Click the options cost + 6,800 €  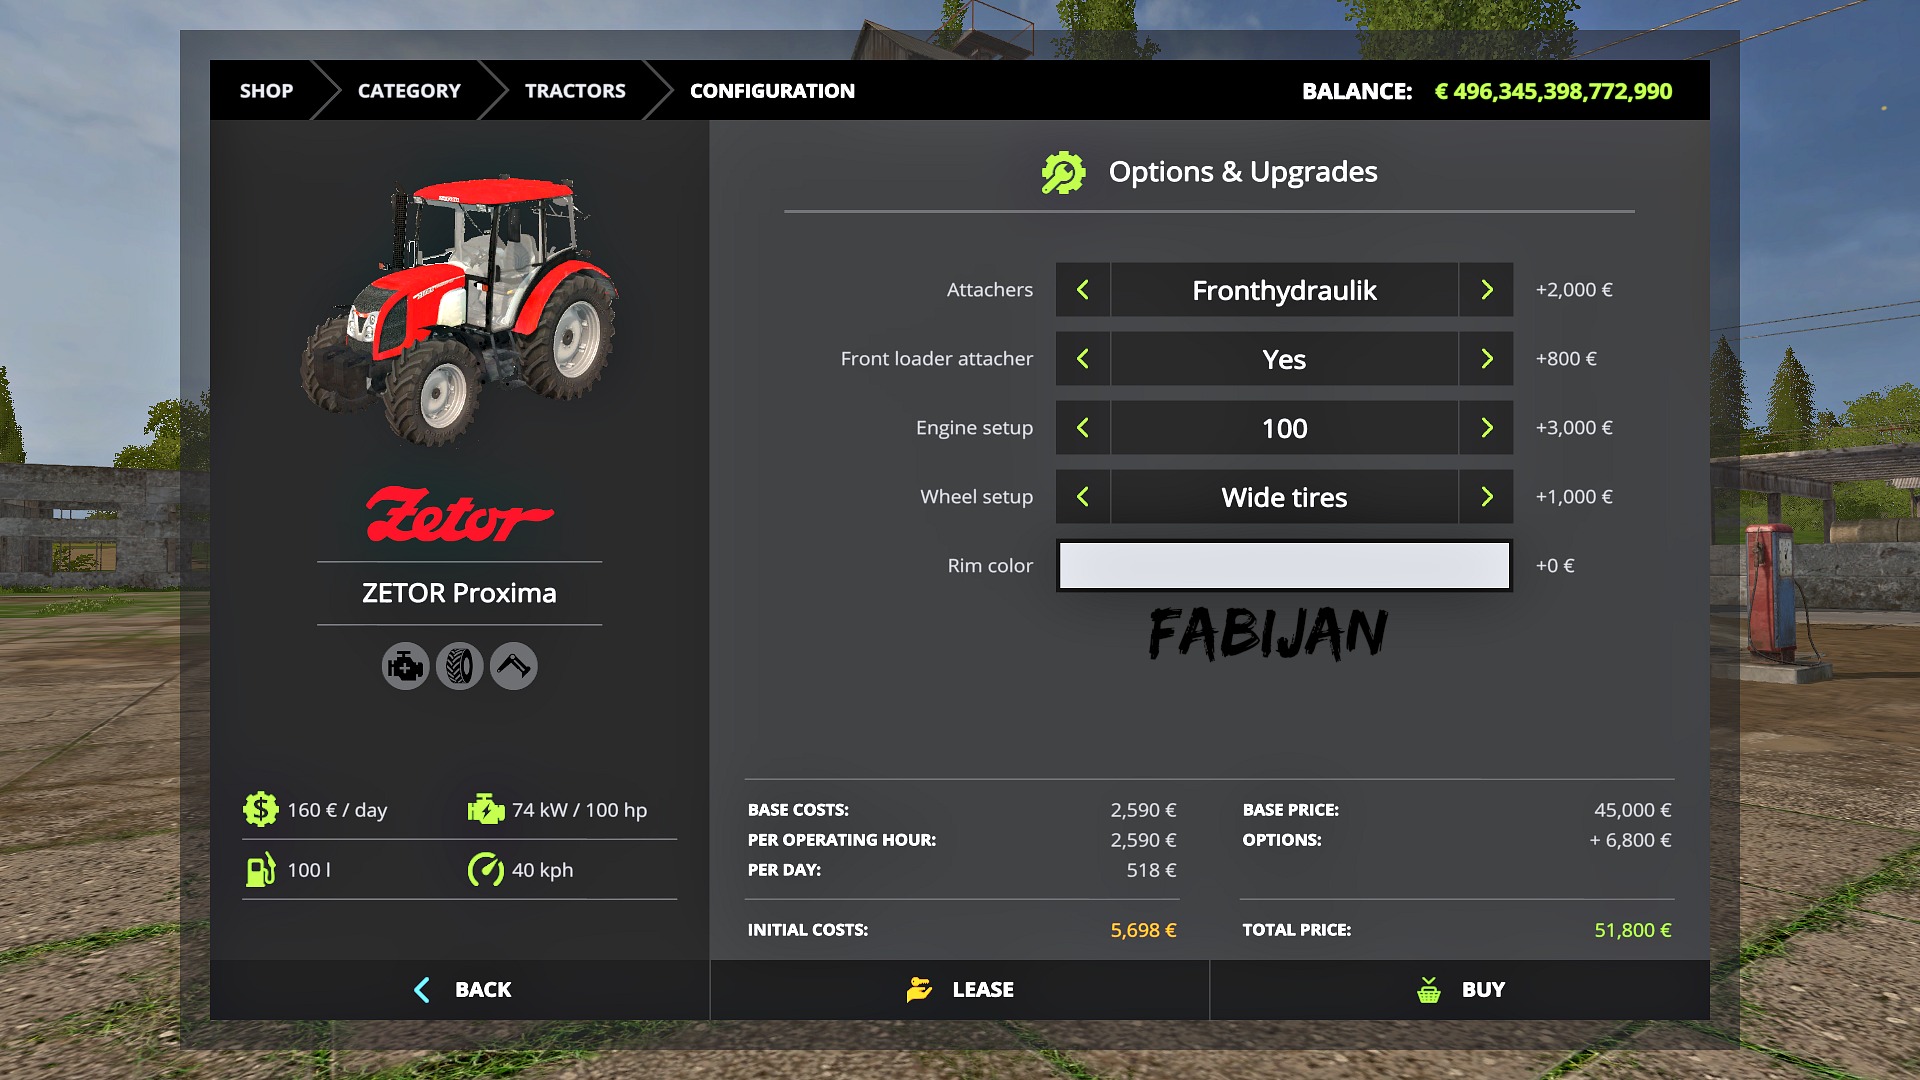[1630, 840]
